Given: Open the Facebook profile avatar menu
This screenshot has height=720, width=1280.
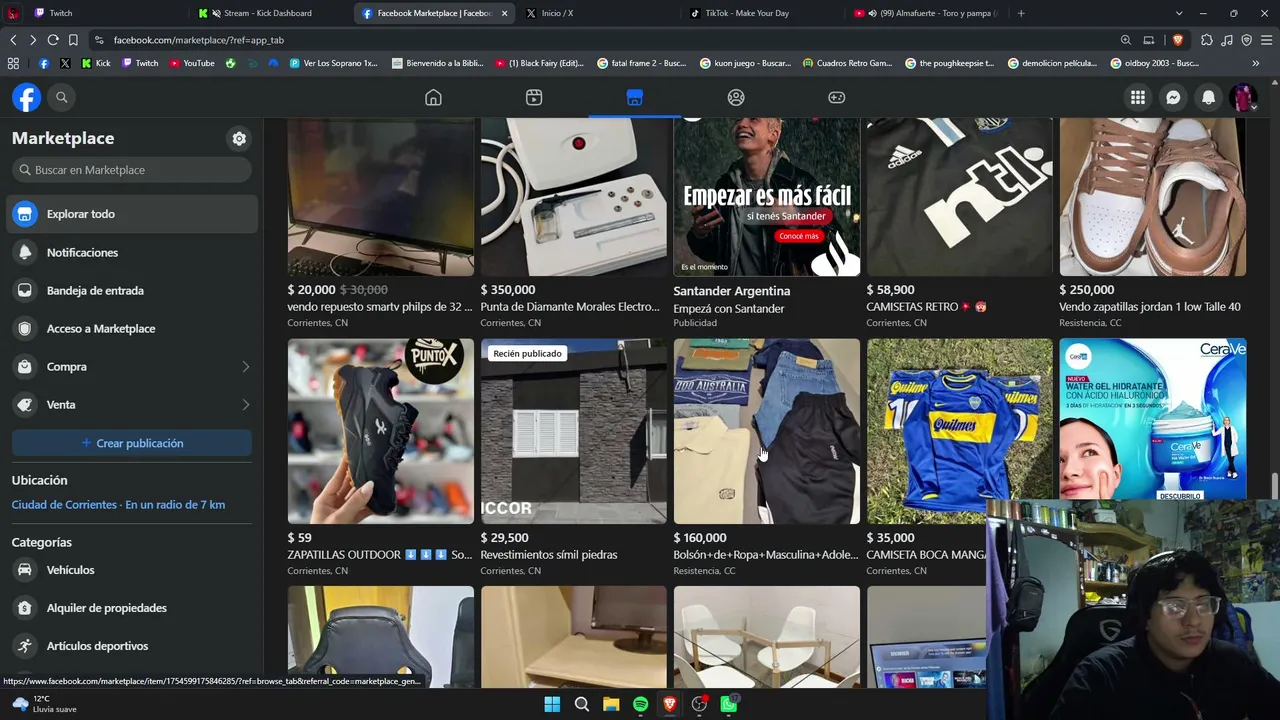Looking at the screenshot, I should [x=1243, y=97].
